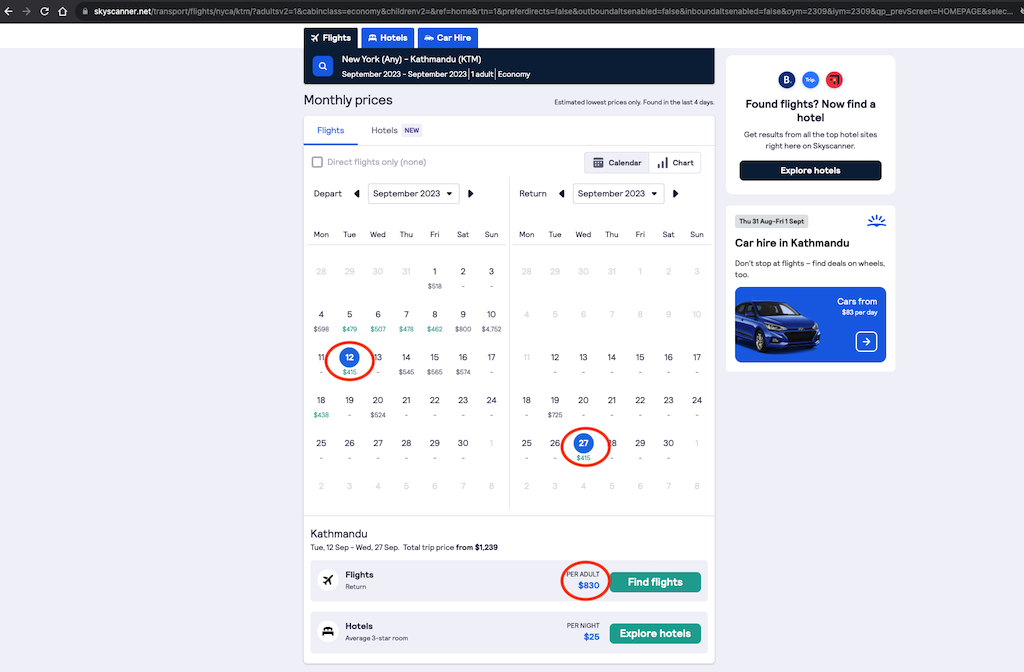Switch to the Car Hire tab
Image resolution: width=1024 pixels, height=672 pixels.
(447, 37)
